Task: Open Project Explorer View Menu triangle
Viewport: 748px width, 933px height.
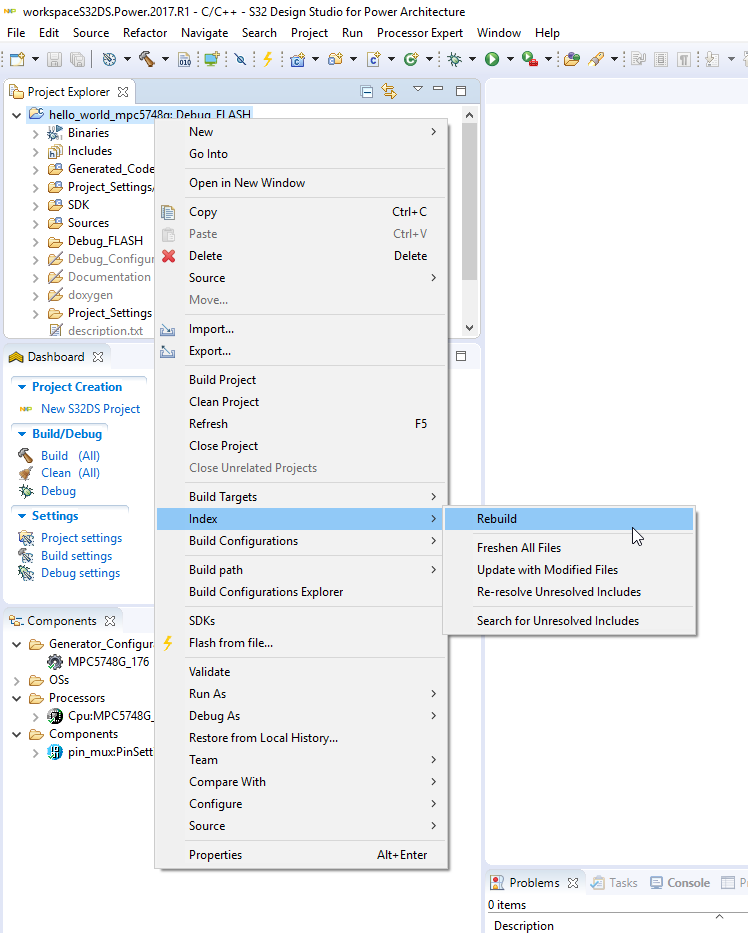Action: tap(418, 89)
